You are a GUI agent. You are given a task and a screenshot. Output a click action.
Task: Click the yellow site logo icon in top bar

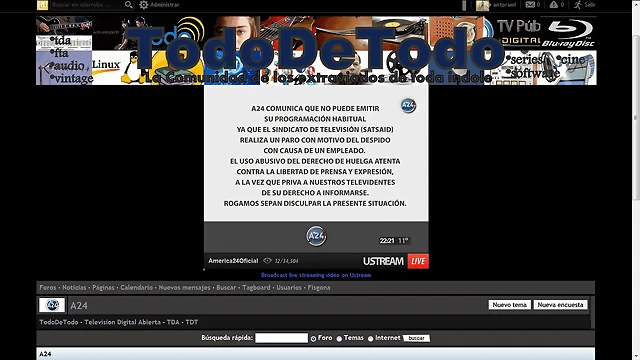point(42,5)
